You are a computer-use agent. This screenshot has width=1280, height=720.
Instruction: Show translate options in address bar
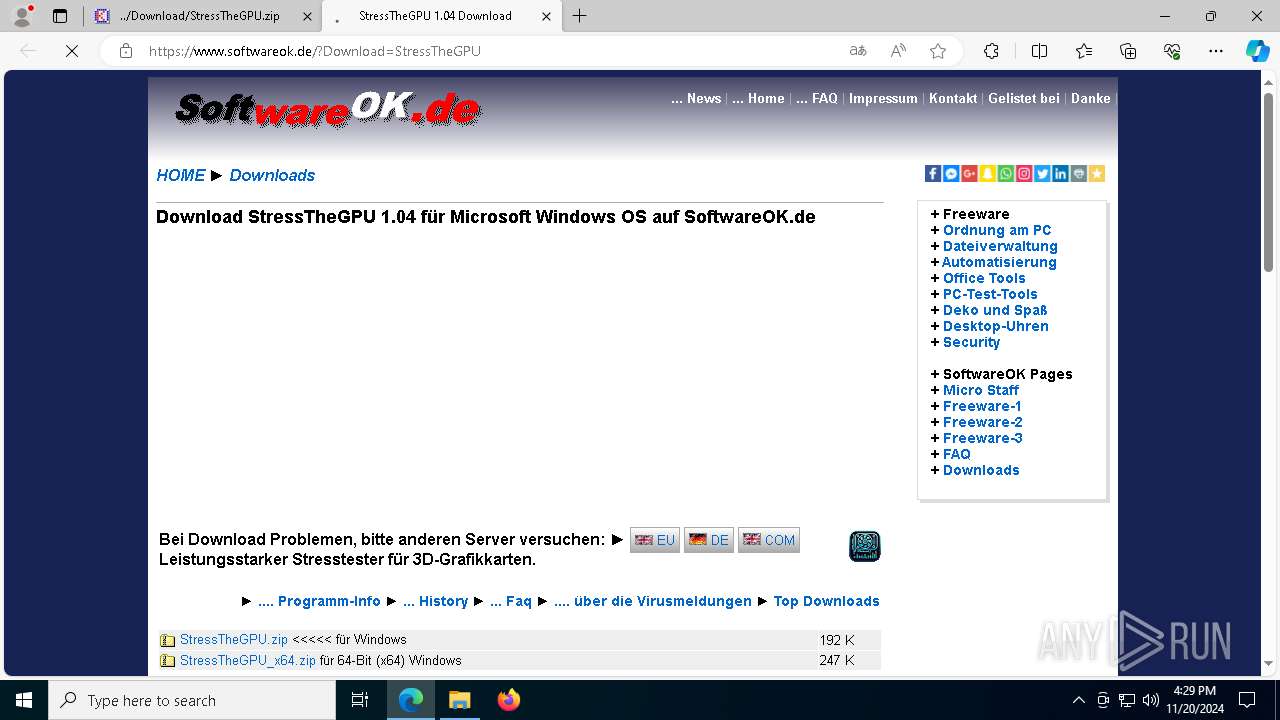858,51
